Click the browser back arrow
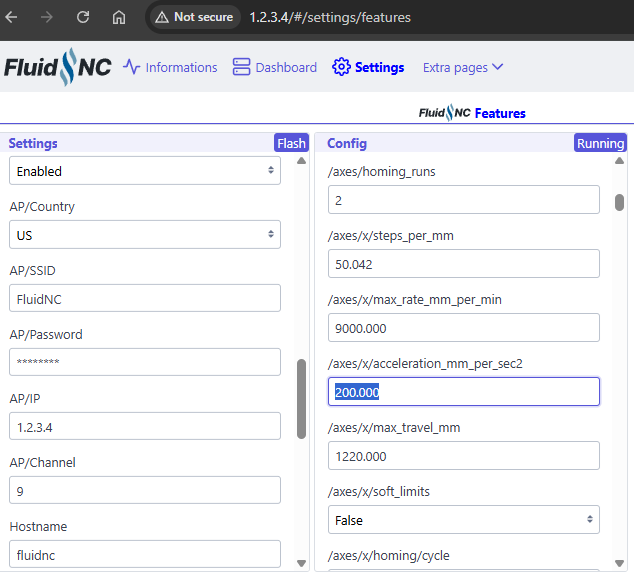The width and height of the screenshot is (634, 576). pyautogui.click(x=13, y=17)
